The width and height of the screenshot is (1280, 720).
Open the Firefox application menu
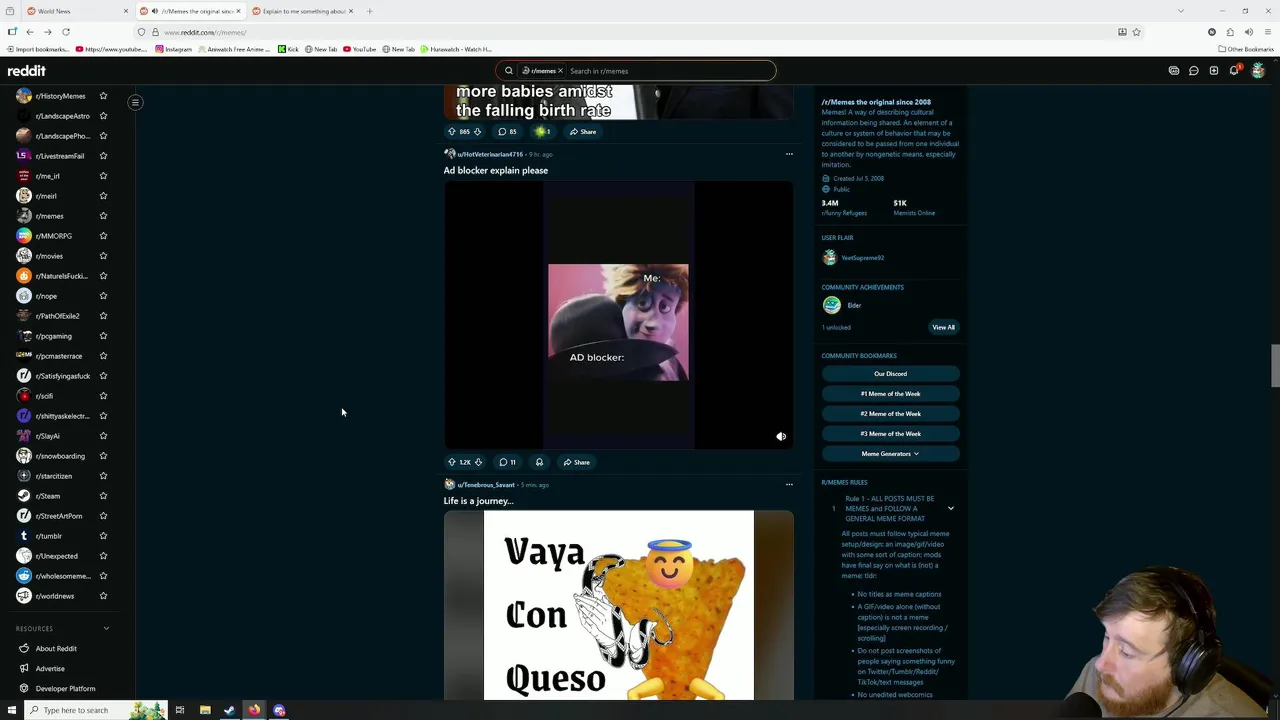(1266, 32)
